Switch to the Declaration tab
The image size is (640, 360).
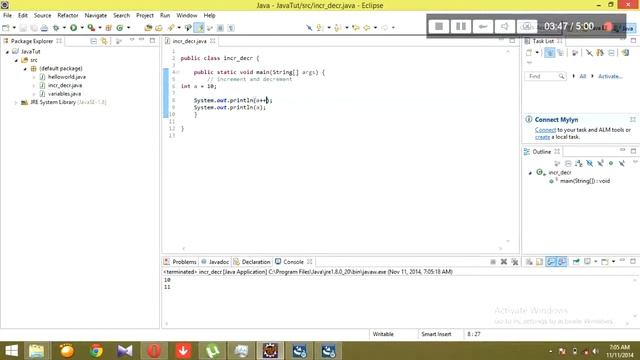pos(252,262)
